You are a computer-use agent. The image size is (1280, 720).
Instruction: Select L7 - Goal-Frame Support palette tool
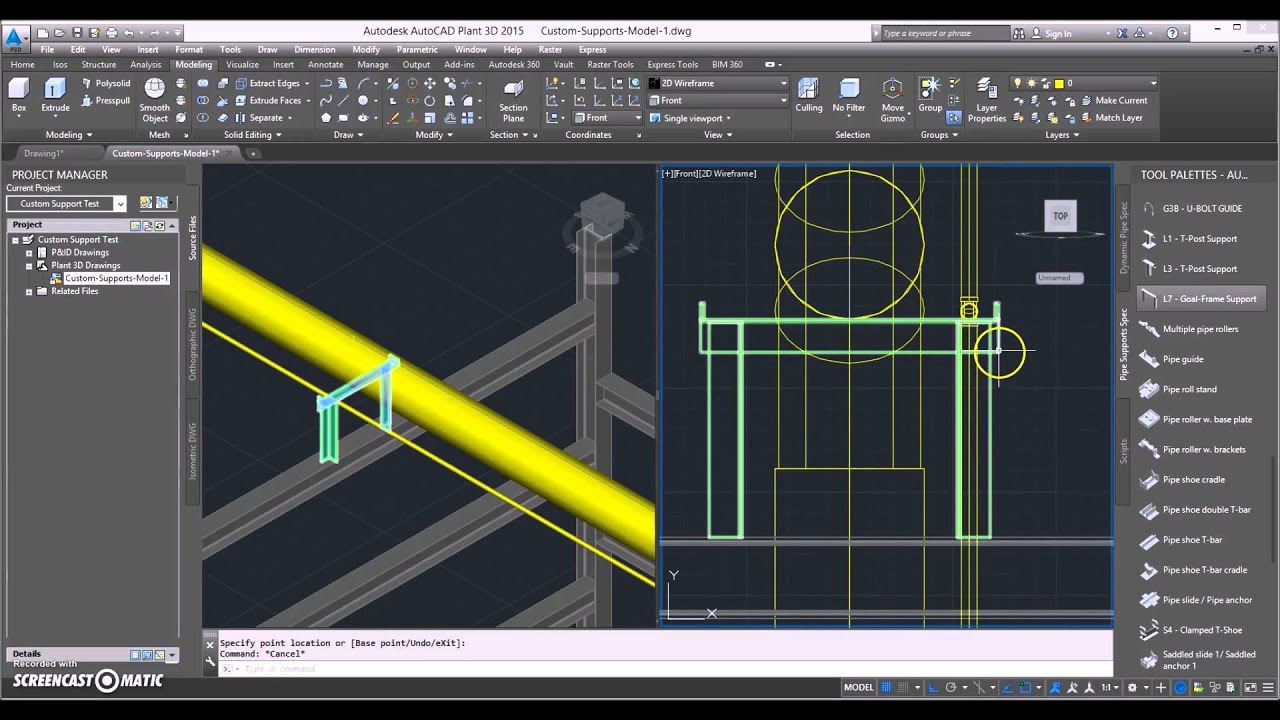1201,298
